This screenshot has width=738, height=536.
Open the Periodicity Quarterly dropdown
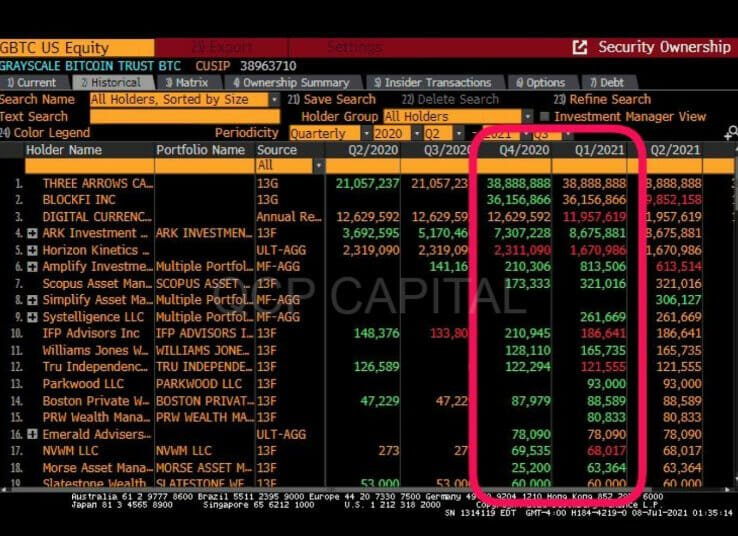(x=365, y=133)
